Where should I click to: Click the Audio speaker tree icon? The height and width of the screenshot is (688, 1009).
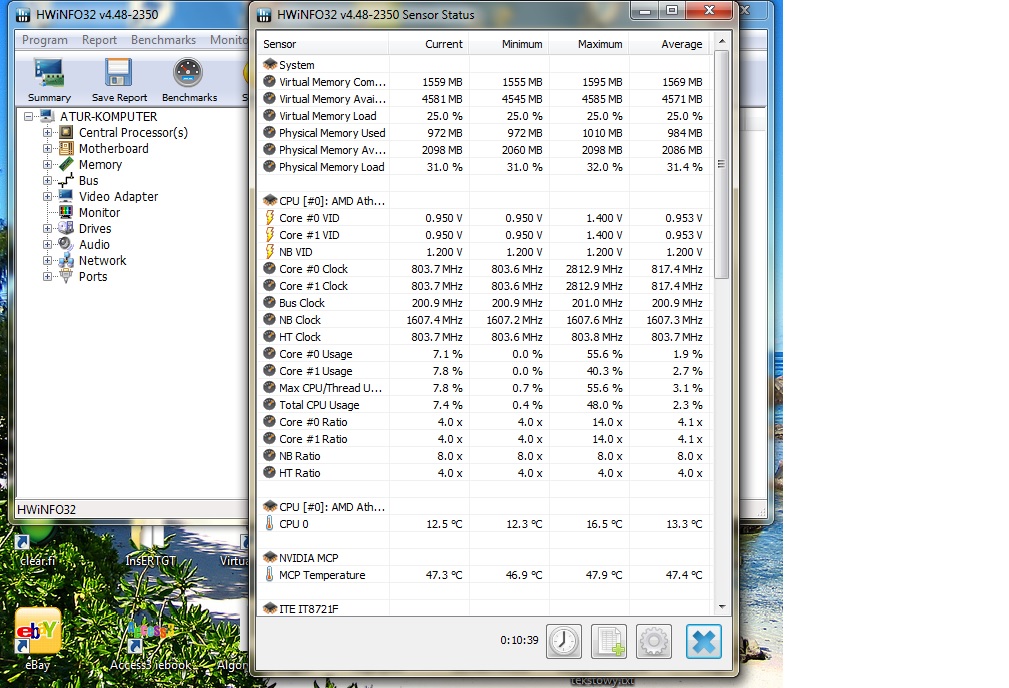[66, 245]
